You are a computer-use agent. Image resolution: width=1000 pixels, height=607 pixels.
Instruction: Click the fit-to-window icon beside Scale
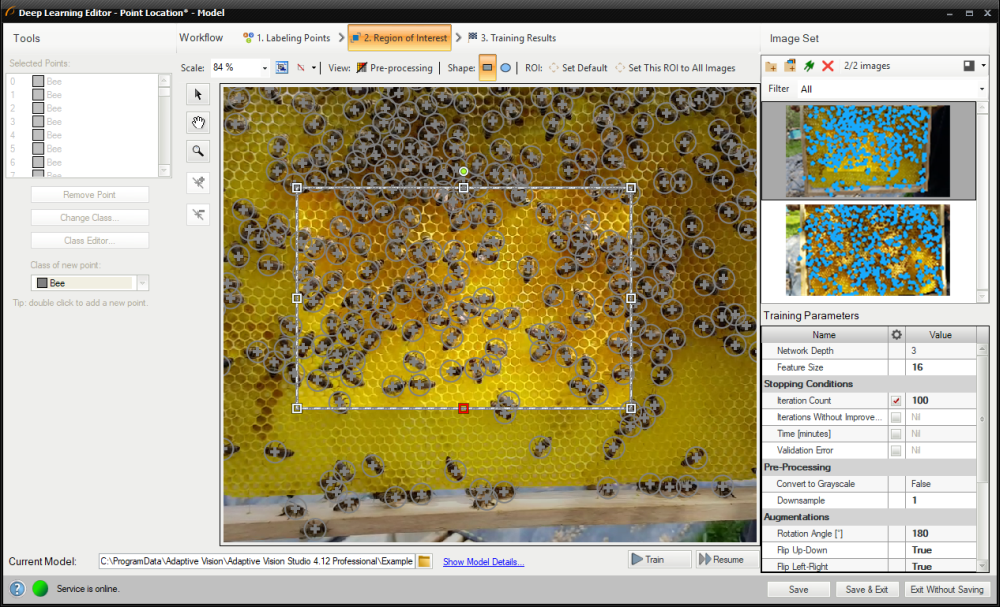coord(282,68)
